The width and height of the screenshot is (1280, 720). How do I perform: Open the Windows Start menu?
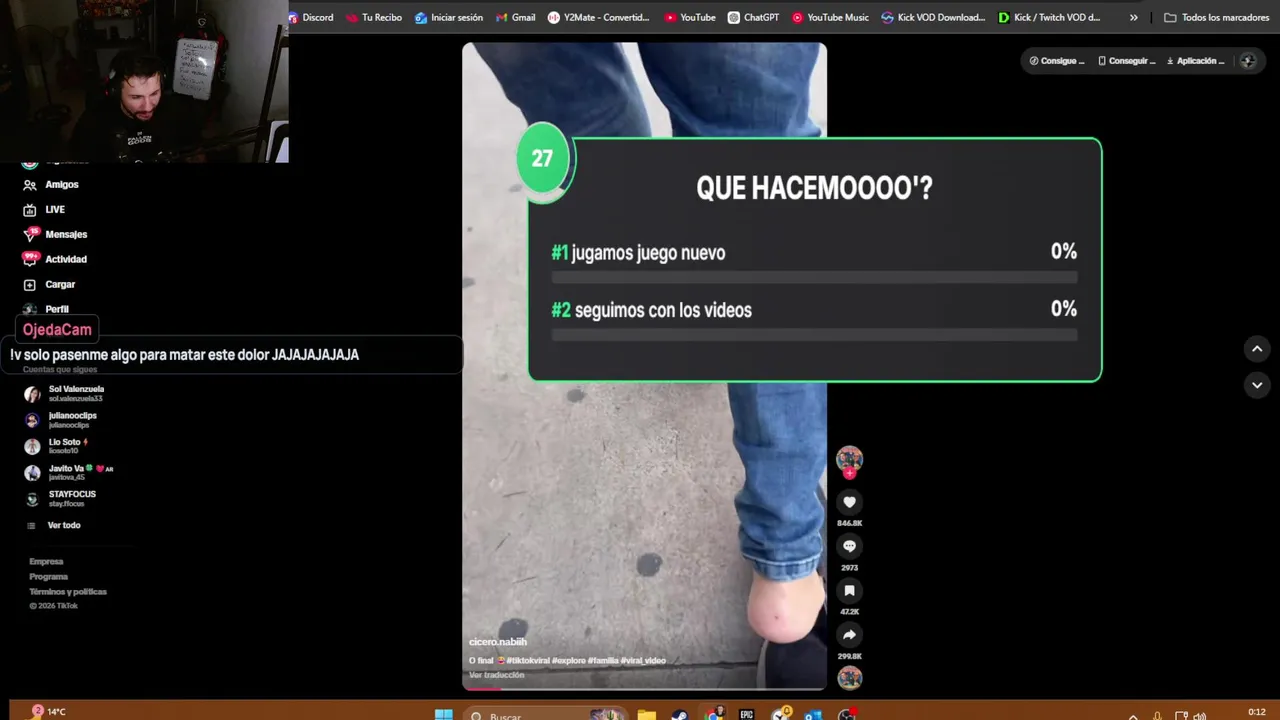(443, 715)
